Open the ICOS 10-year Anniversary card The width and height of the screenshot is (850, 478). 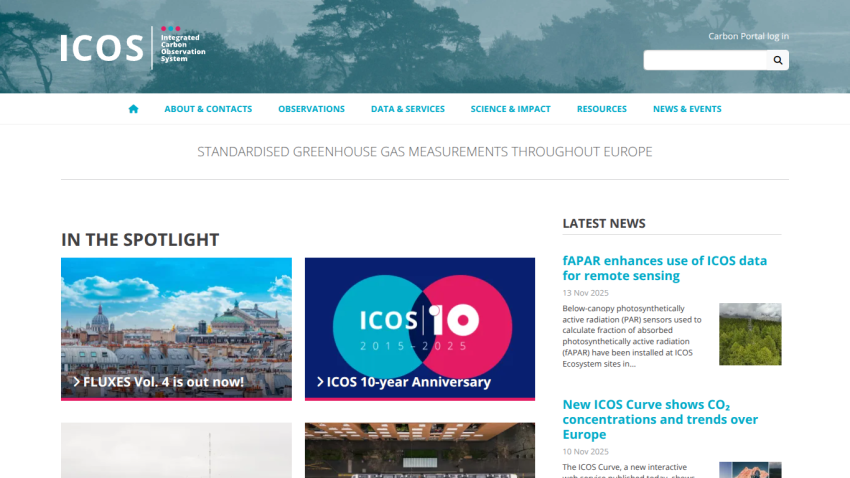pos(420,329)
